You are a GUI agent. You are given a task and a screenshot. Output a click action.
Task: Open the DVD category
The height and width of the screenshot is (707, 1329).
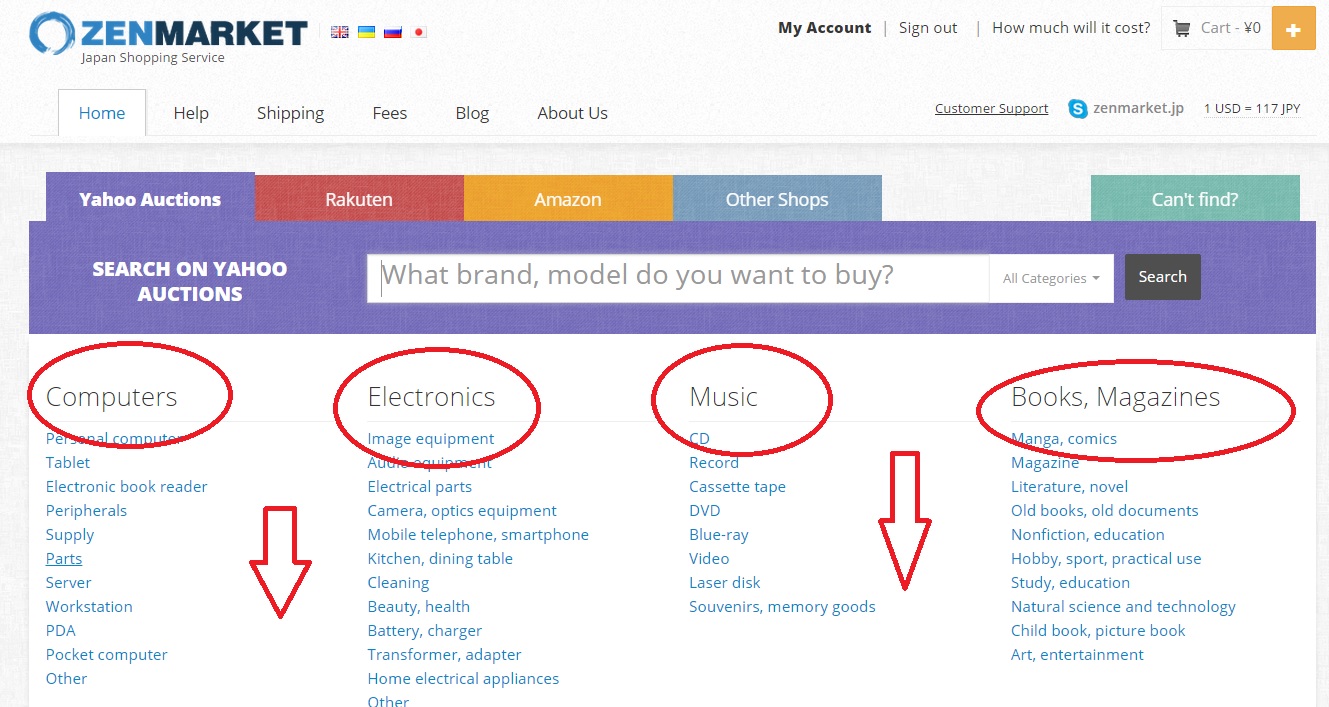pos(705,511)
